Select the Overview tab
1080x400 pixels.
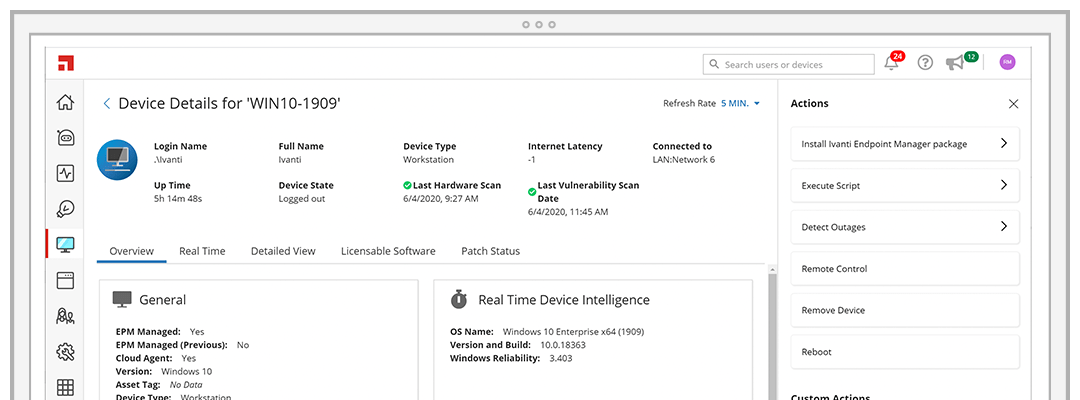[x=132, y=251]
